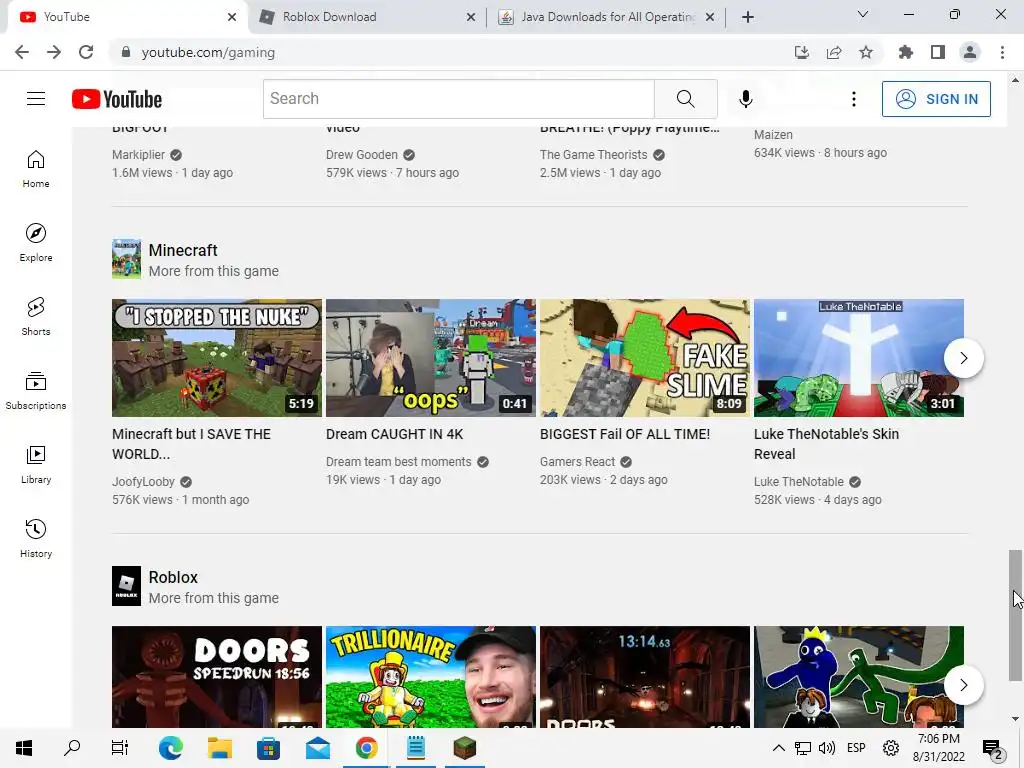This screenshot has height=768, width=1024.
Task: Bookmark this page with star icon
Action: pyautogui.click(x=866, y=52)
